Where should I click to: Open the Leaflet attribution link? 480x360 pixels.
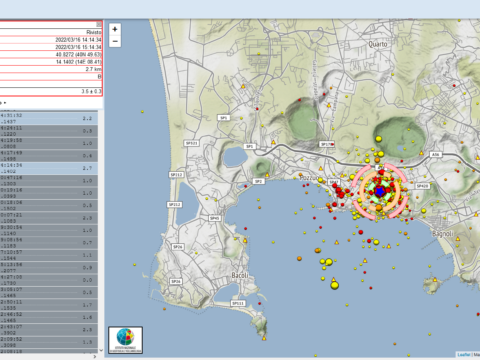tap(464, 355)
